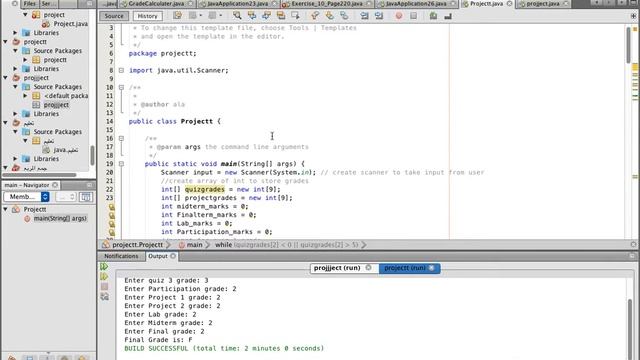The image size is (640, 360).
Task: Click the red Start Macro Recording icon
Action: 399,16
